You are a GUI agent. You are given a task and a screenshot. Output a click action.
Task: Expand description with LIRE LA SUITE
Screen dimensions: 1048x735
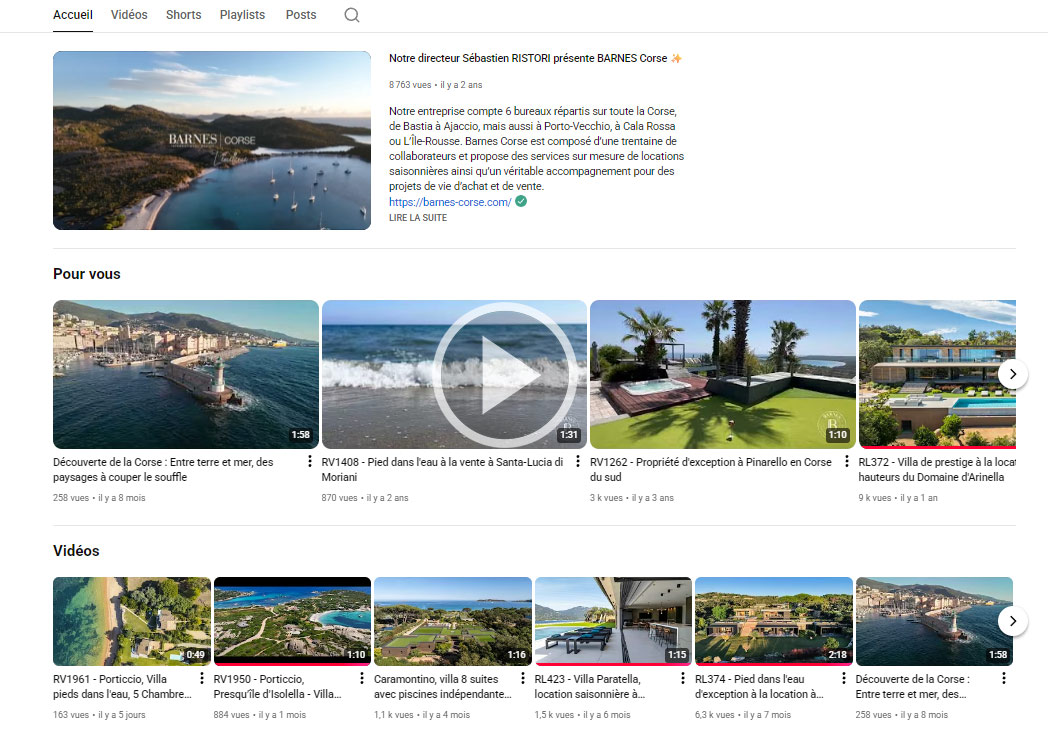(x=417, y=218)
